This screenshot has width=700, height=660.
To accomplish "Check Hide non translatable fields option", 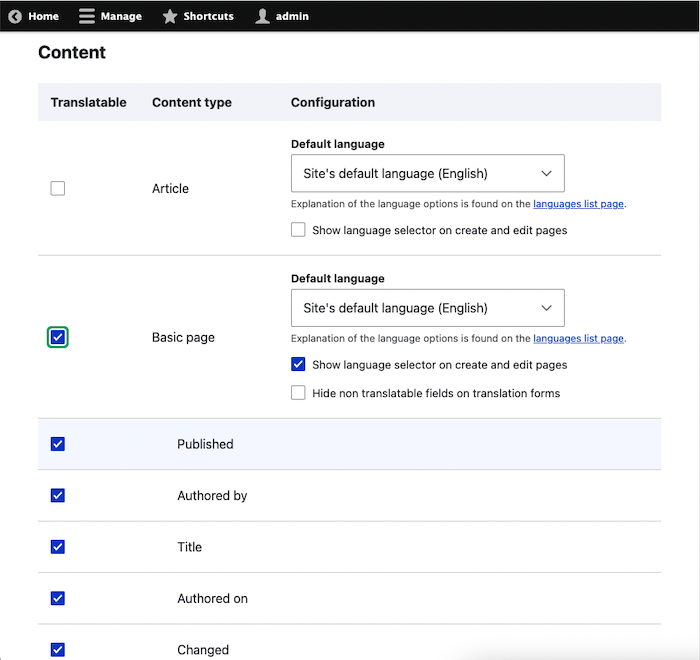I will pyautogui.click(x=298, y=393).
